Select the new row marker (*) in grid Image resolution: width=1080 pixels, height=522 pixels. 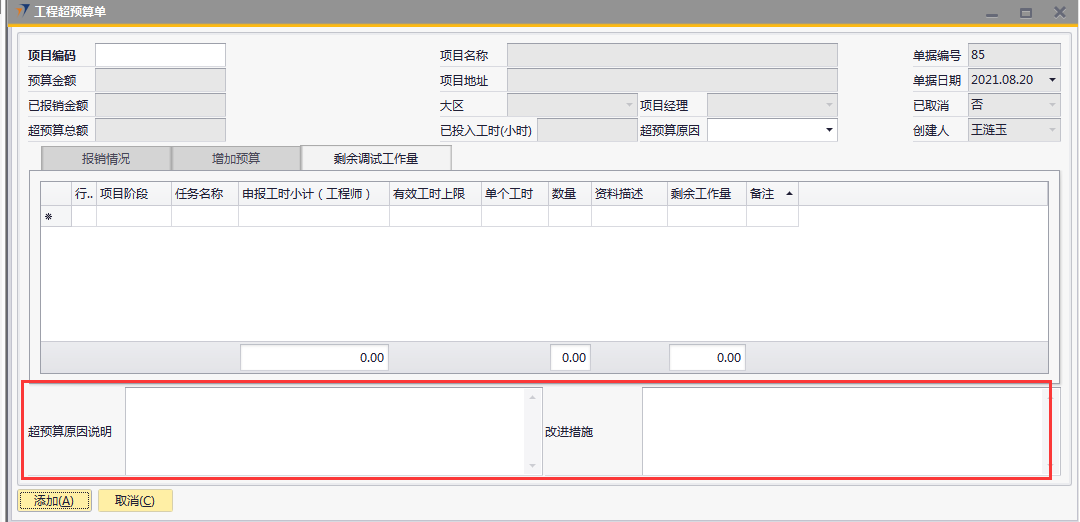click(48, 217)
